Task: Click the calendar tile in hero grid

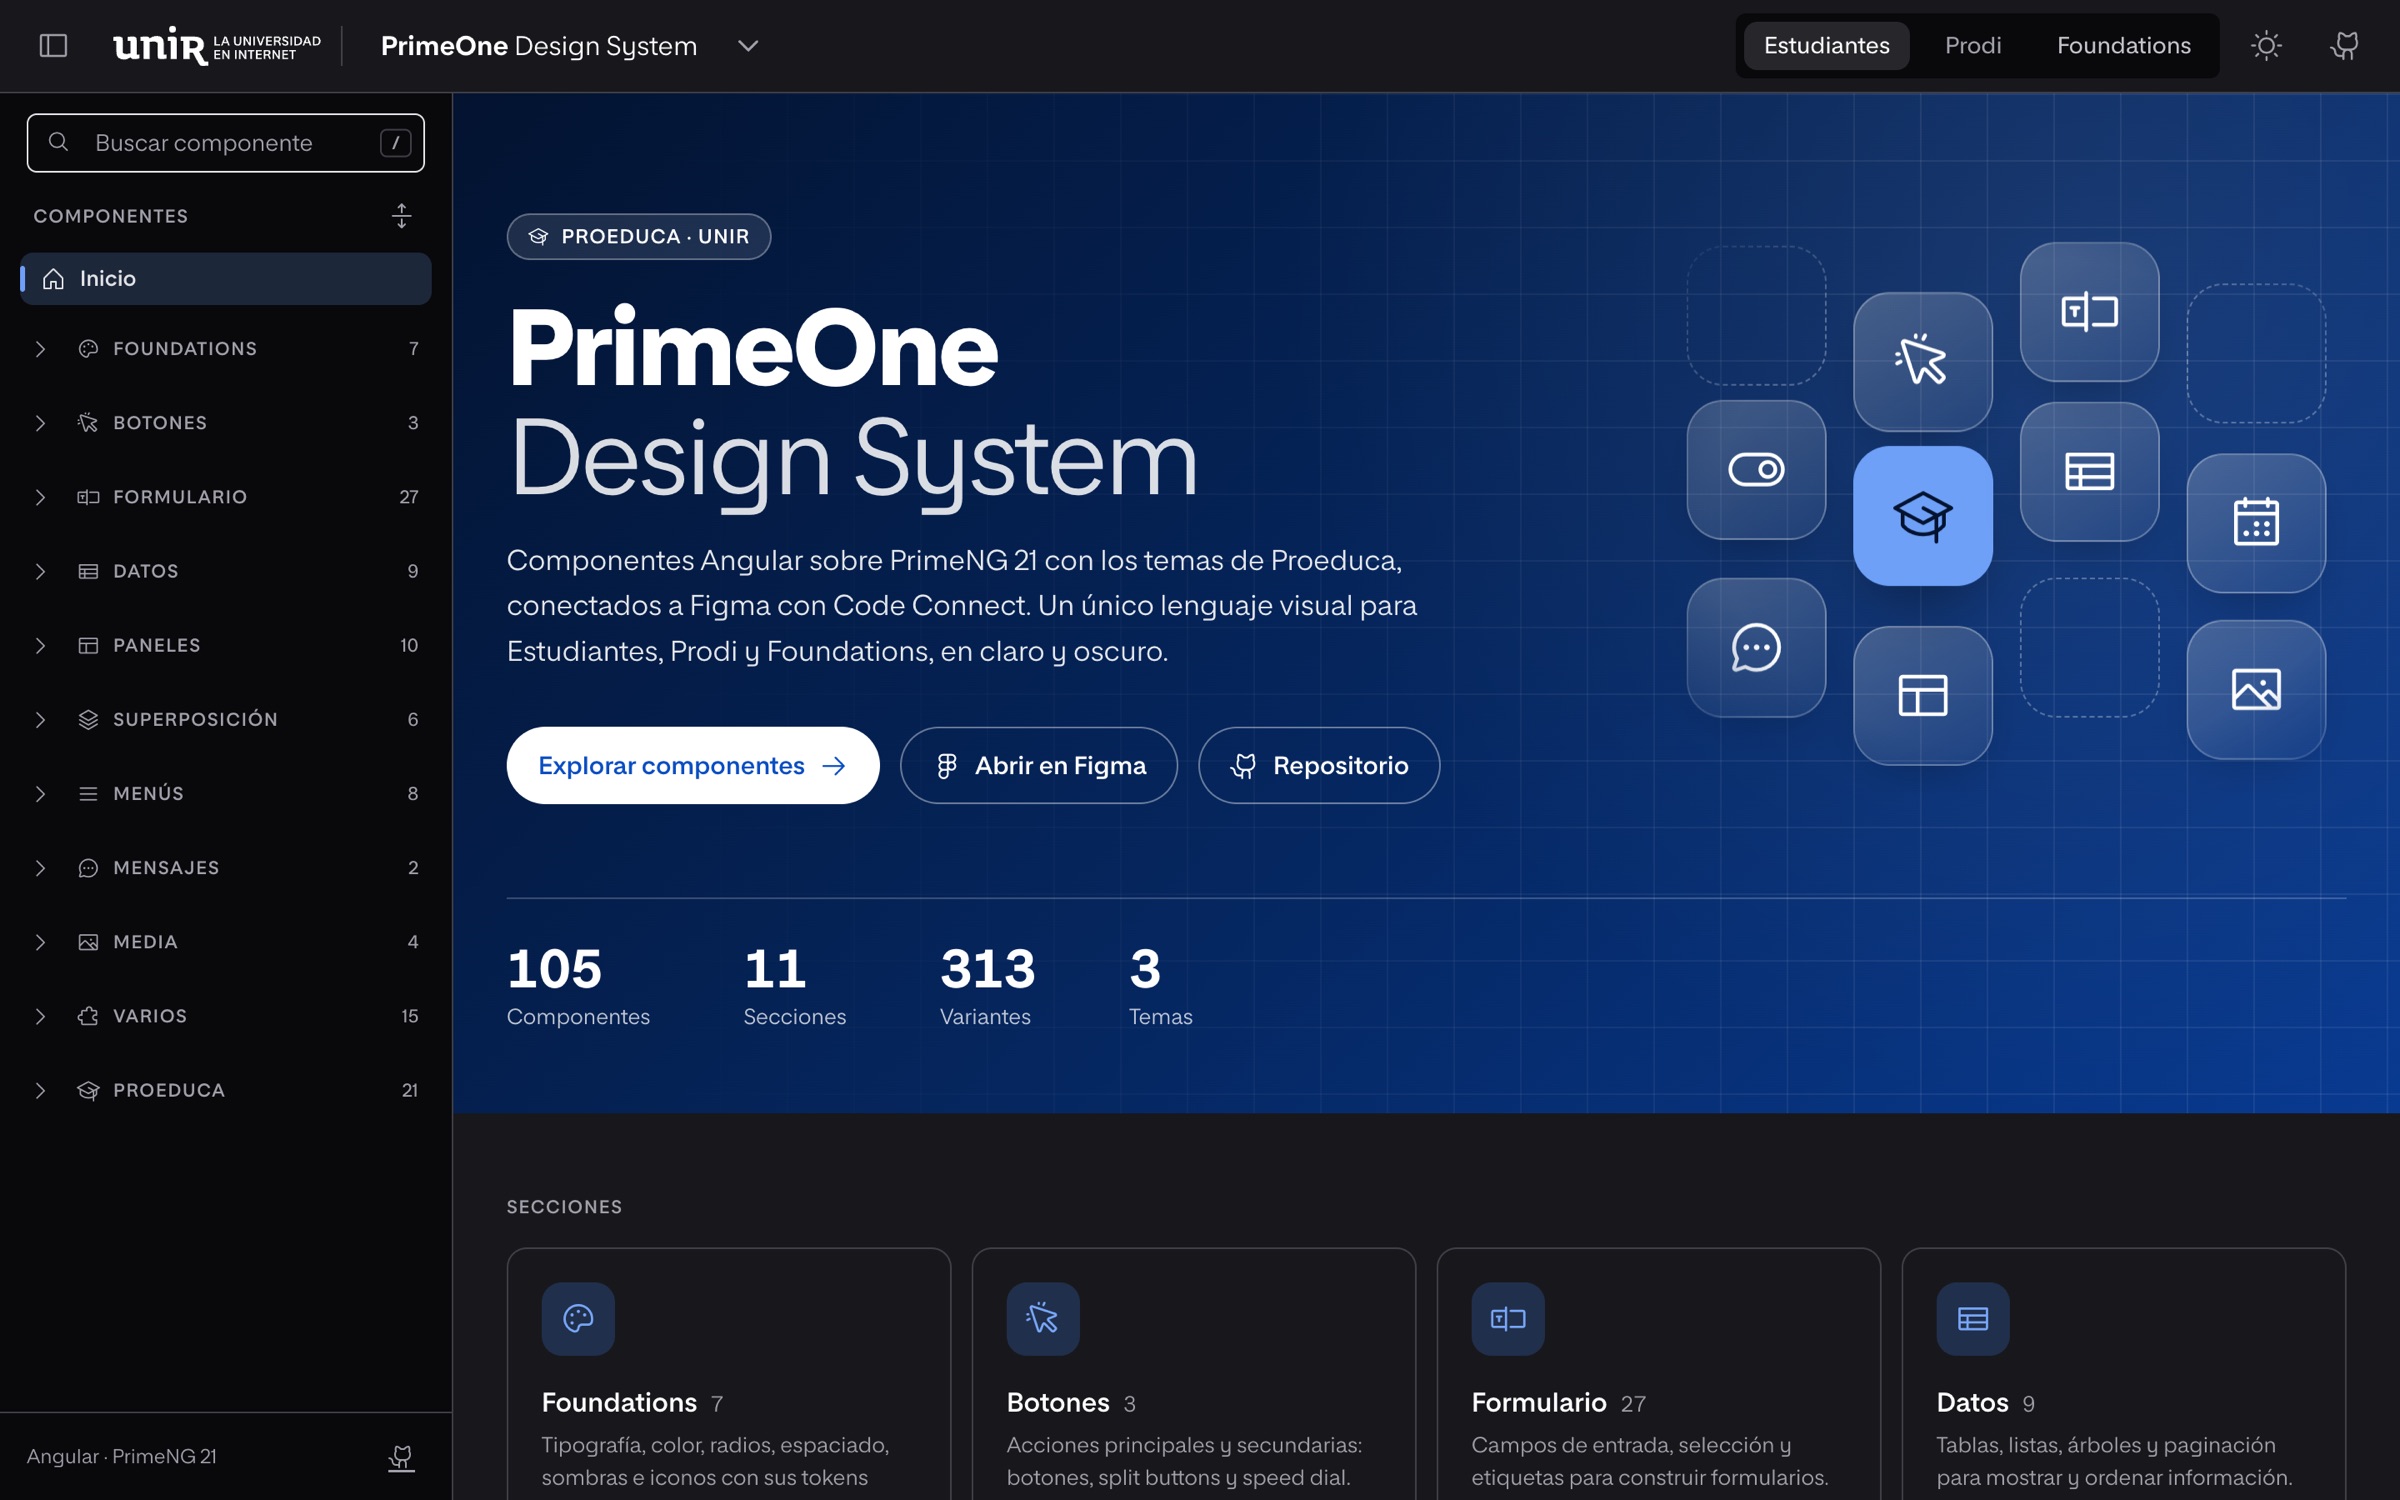Action: click(x=2256, y=523)
